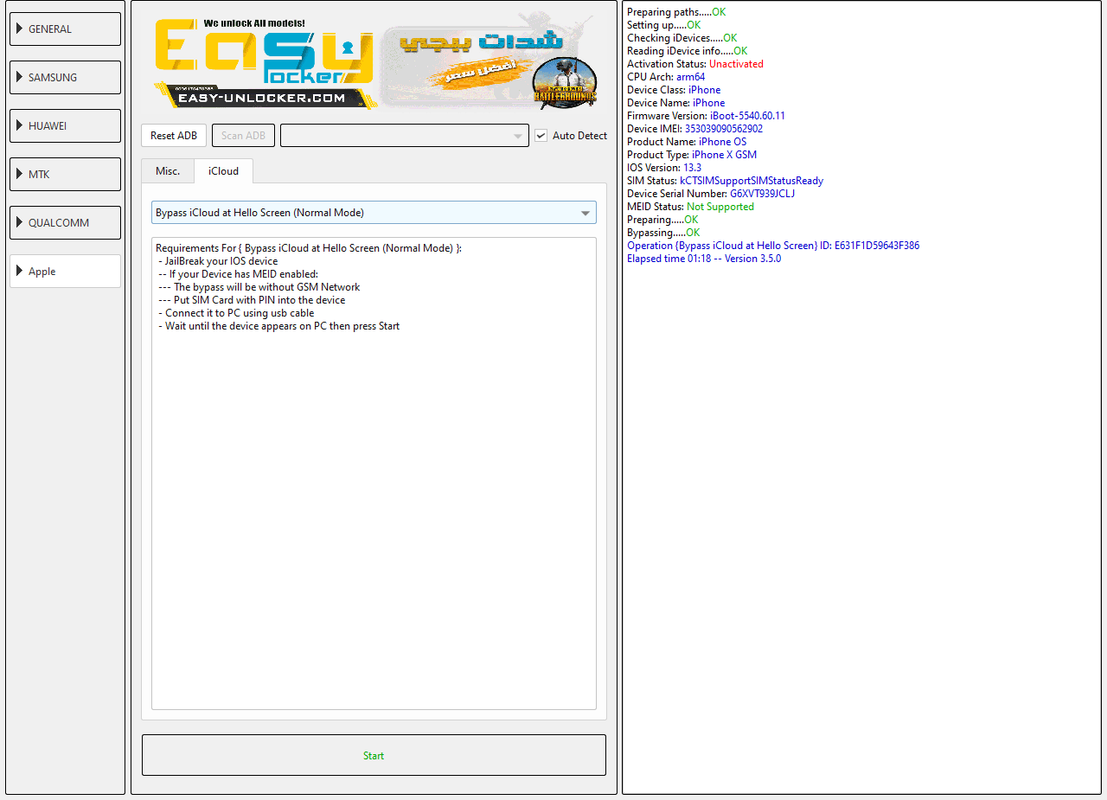Click inside the requirements text box
Screen dimensions: 1107x800
click(x=373, y=473)
